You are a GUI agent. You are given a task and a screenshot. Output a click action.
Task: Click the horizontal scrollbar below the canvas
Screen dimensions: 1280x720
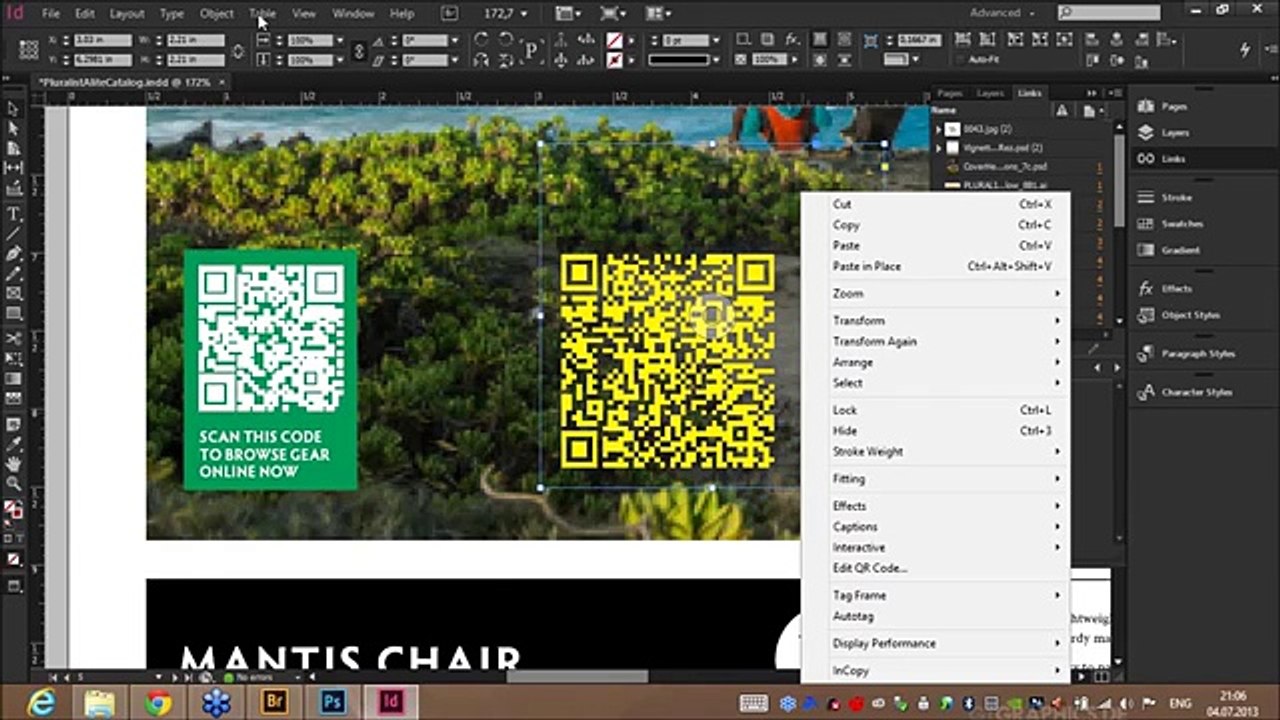tap(577, 677)
